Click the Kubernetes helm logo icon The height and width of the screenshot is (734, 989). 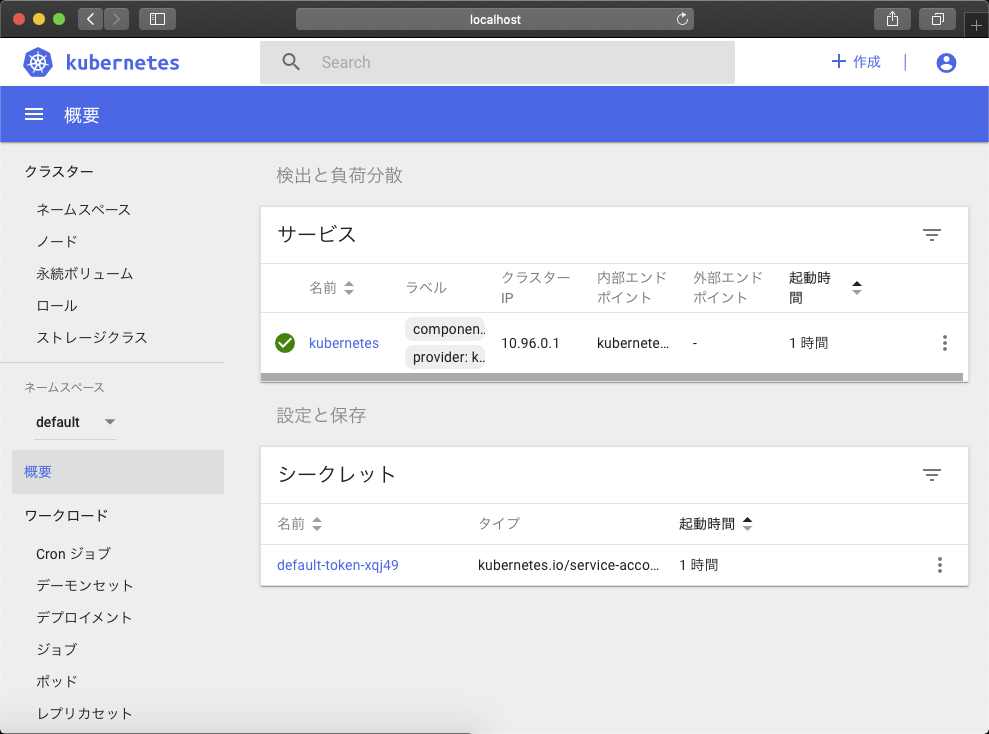38,62
